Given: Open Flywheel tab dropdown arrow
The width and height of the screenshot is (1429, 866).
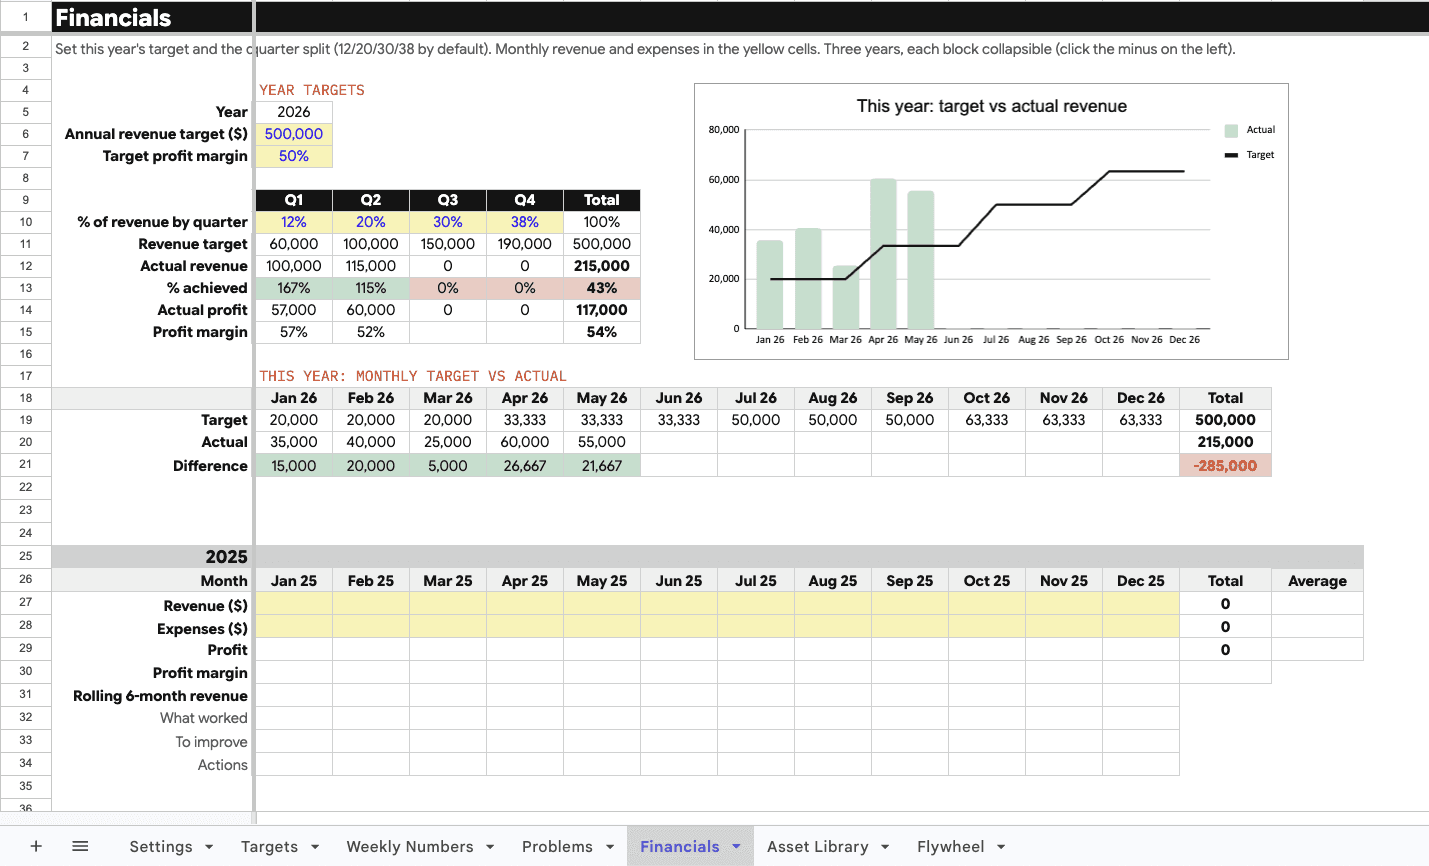Looking at the screenshot, I should (1001, 847).
